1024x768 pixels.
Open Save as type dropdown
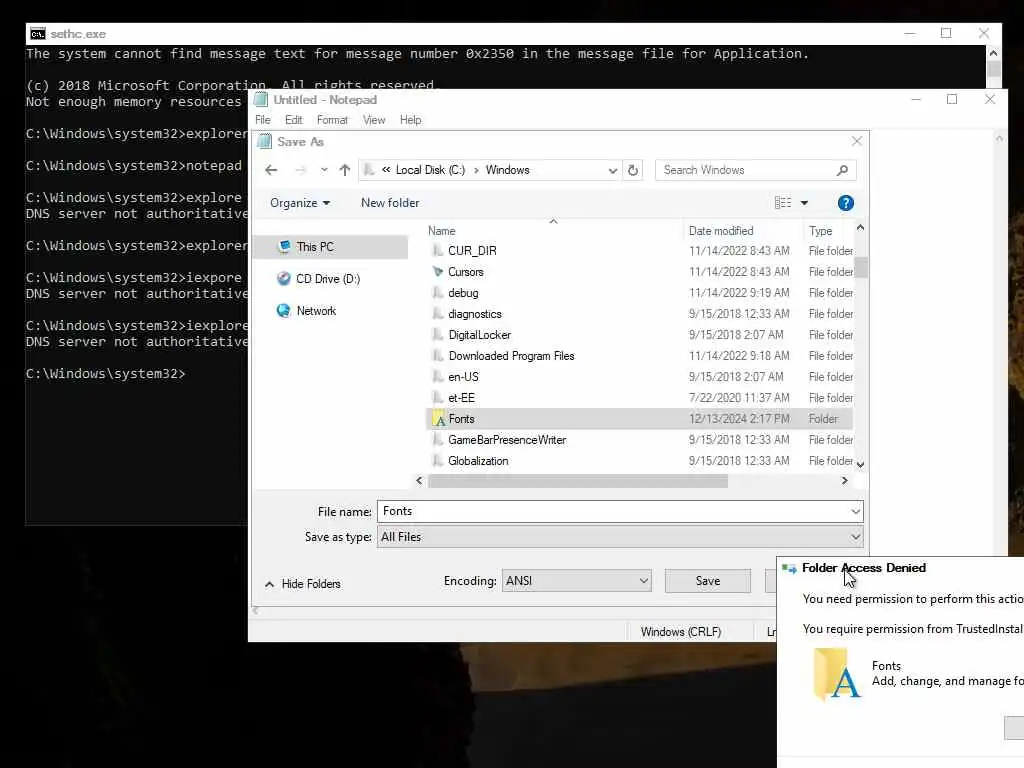[620, 537]
